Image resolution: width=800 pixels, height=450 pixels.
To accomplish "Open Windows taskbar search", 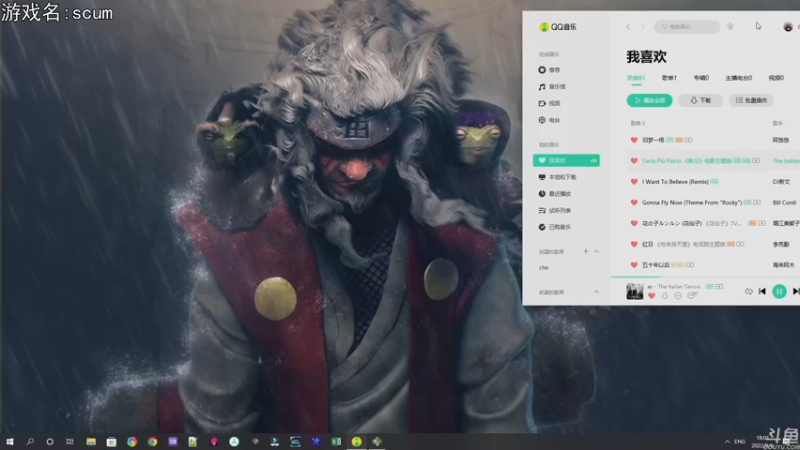I will tap(30, 441).
